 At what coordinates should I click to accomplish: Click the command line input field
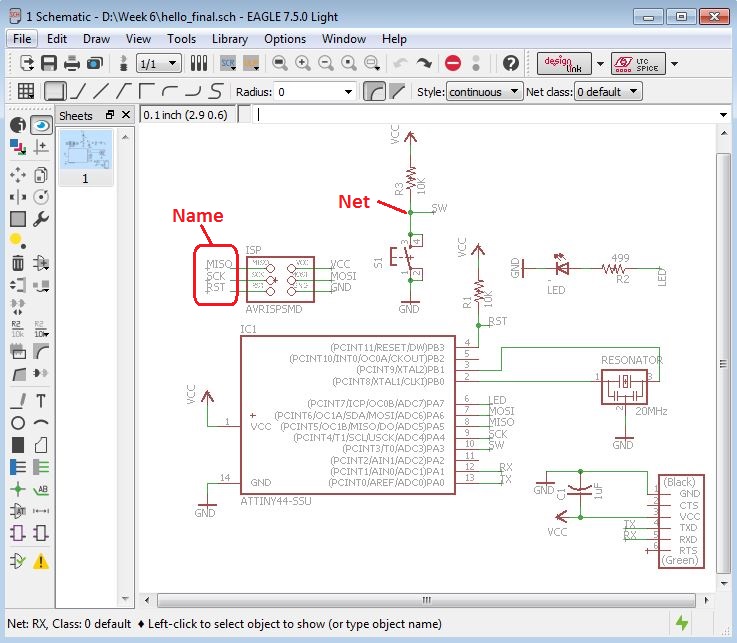(483, 115)
